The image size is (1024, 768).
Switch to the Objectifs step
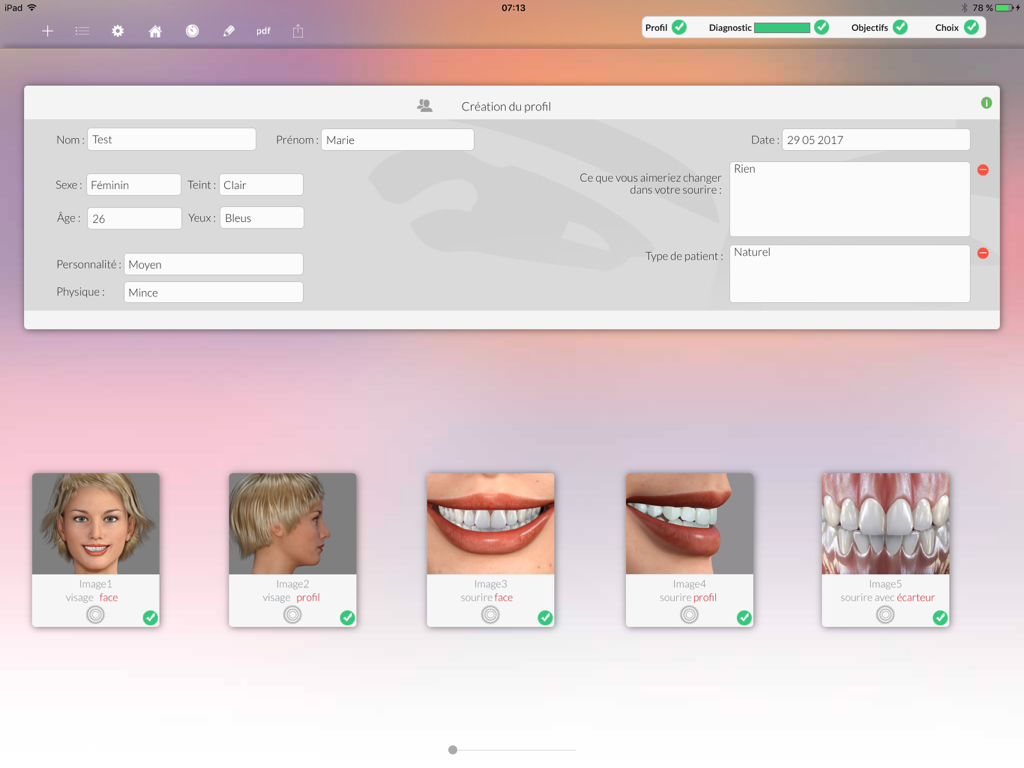(x=874, y=27)
